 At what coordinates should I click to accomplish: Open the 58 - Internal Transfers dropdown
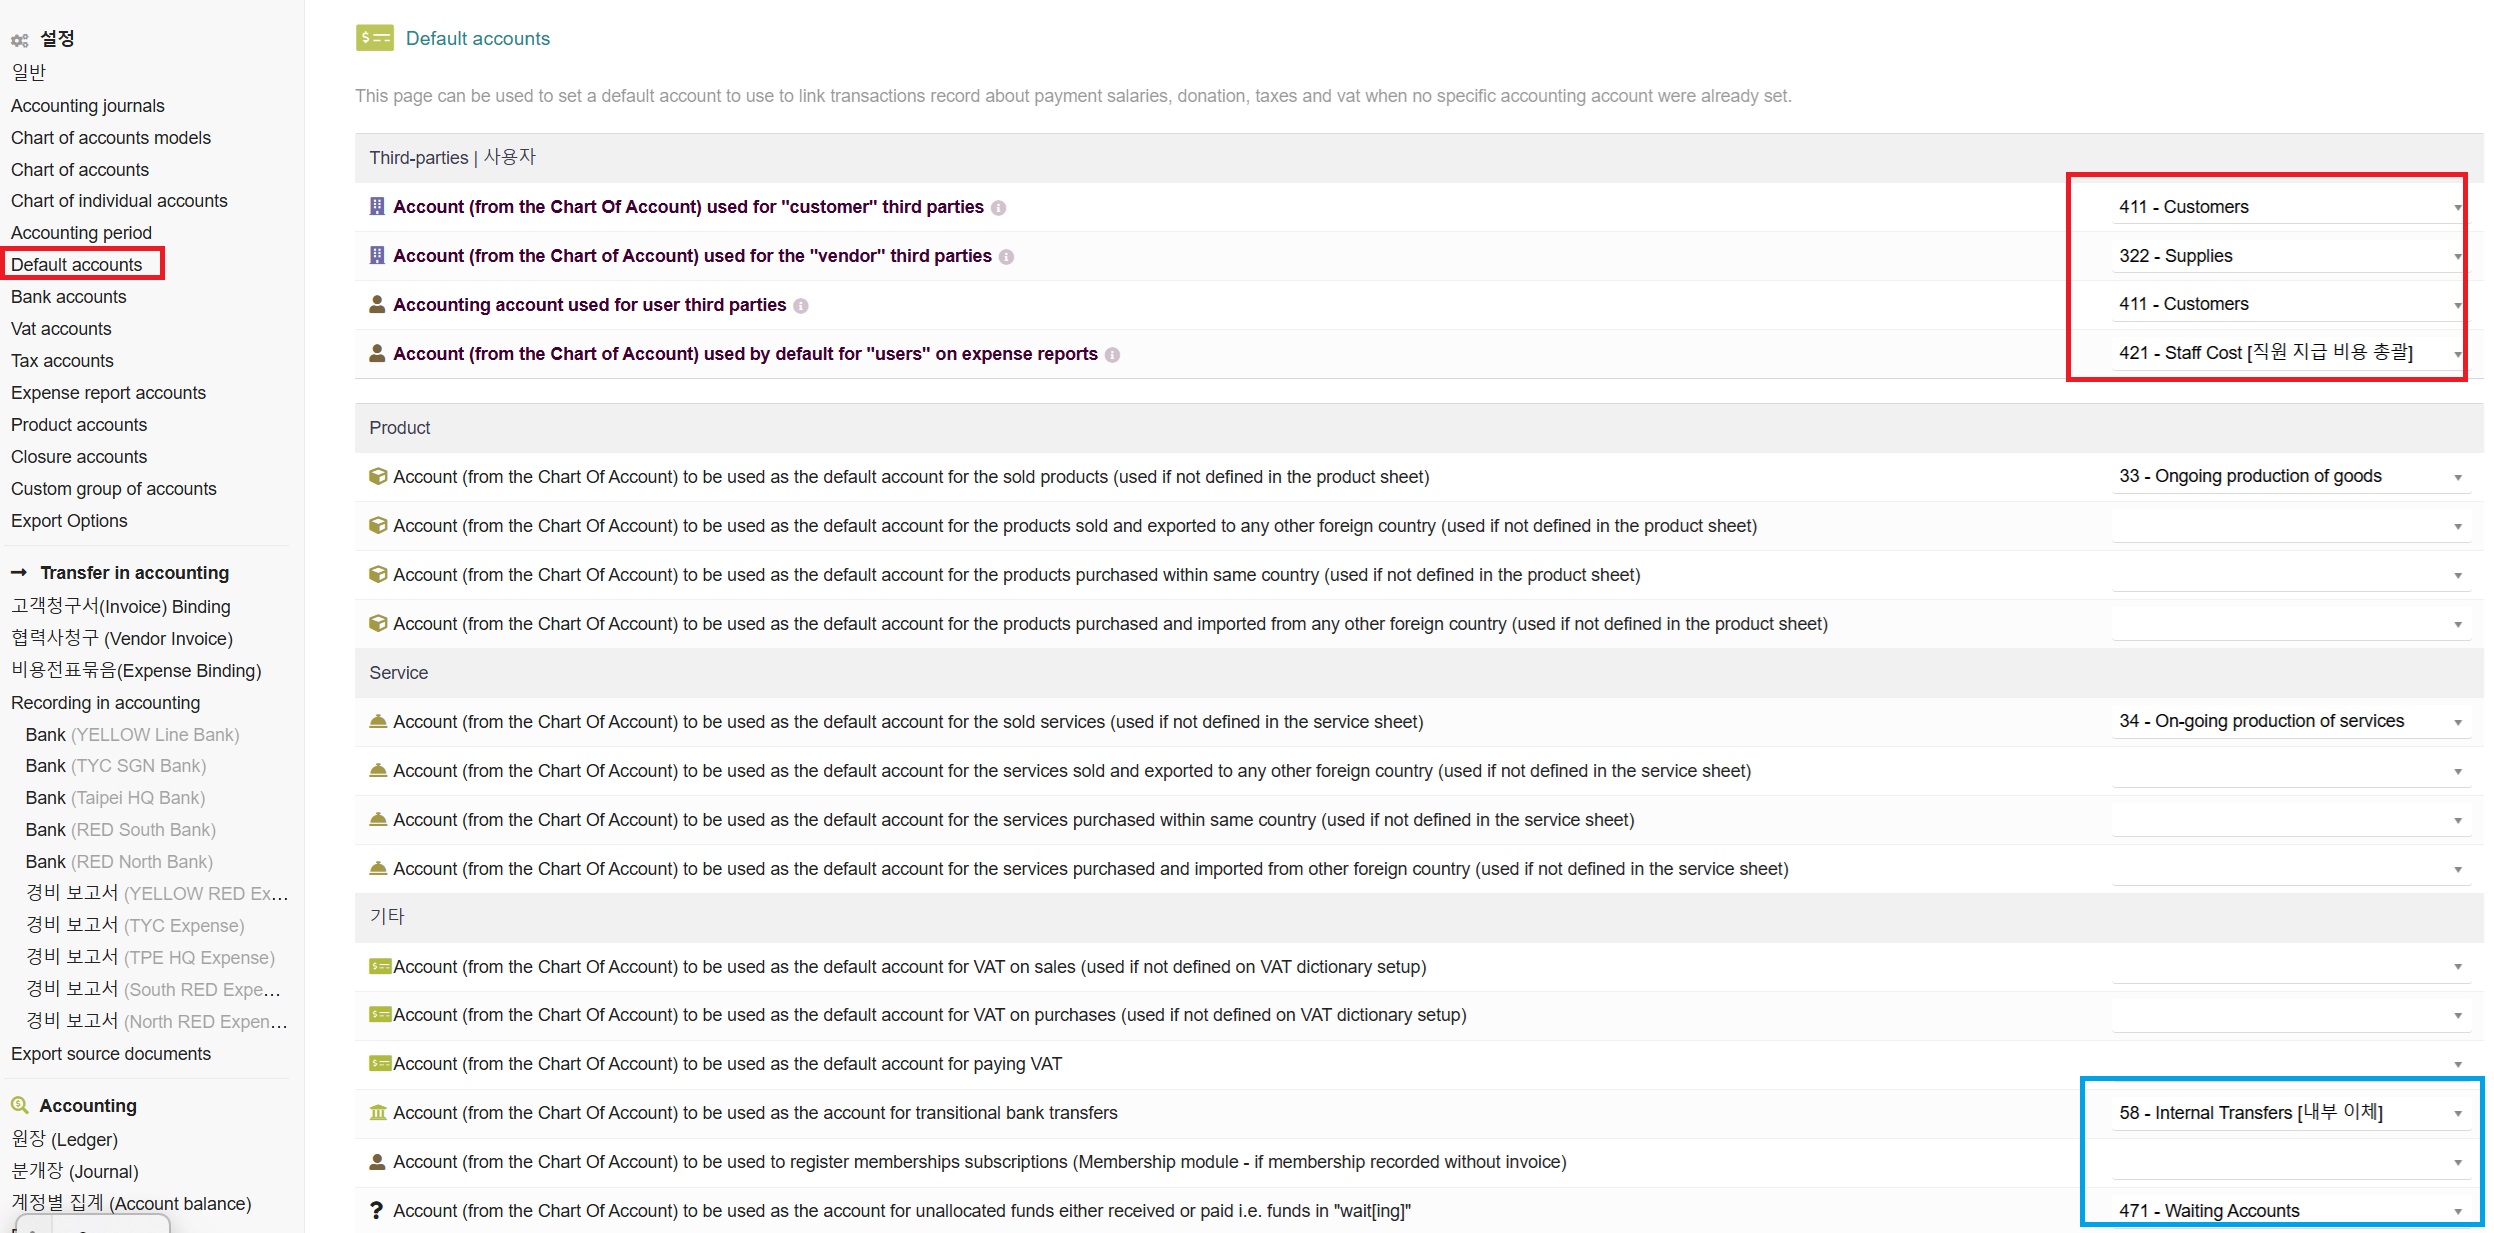2289,1113
